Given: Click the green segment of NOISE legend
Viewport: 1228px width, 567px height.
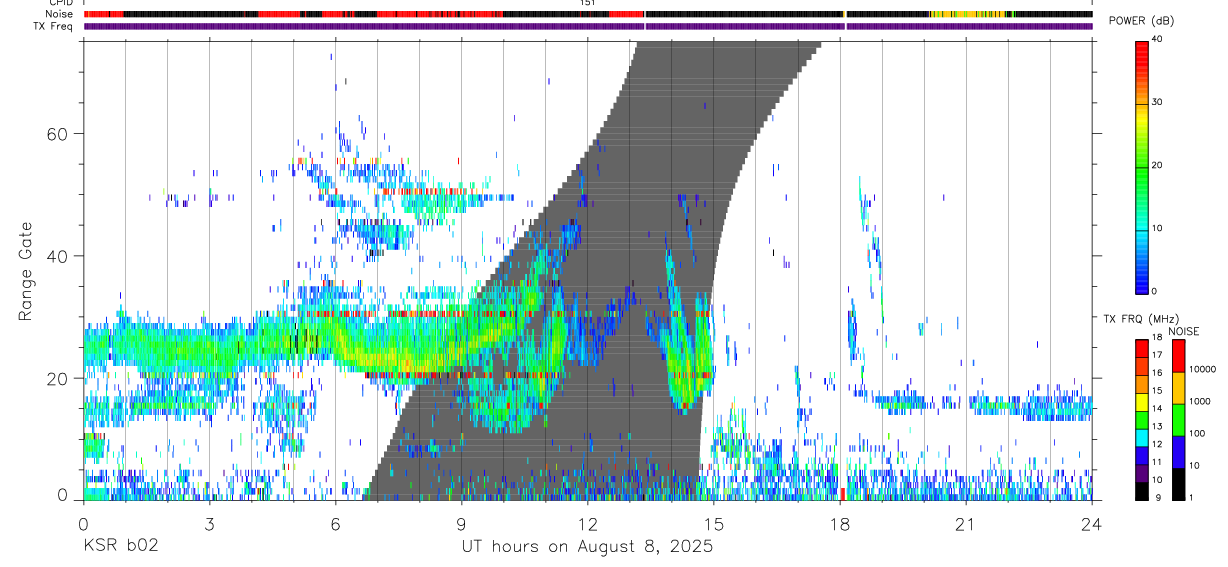Looking at the screenshot, I should (x=1177, y=420).
